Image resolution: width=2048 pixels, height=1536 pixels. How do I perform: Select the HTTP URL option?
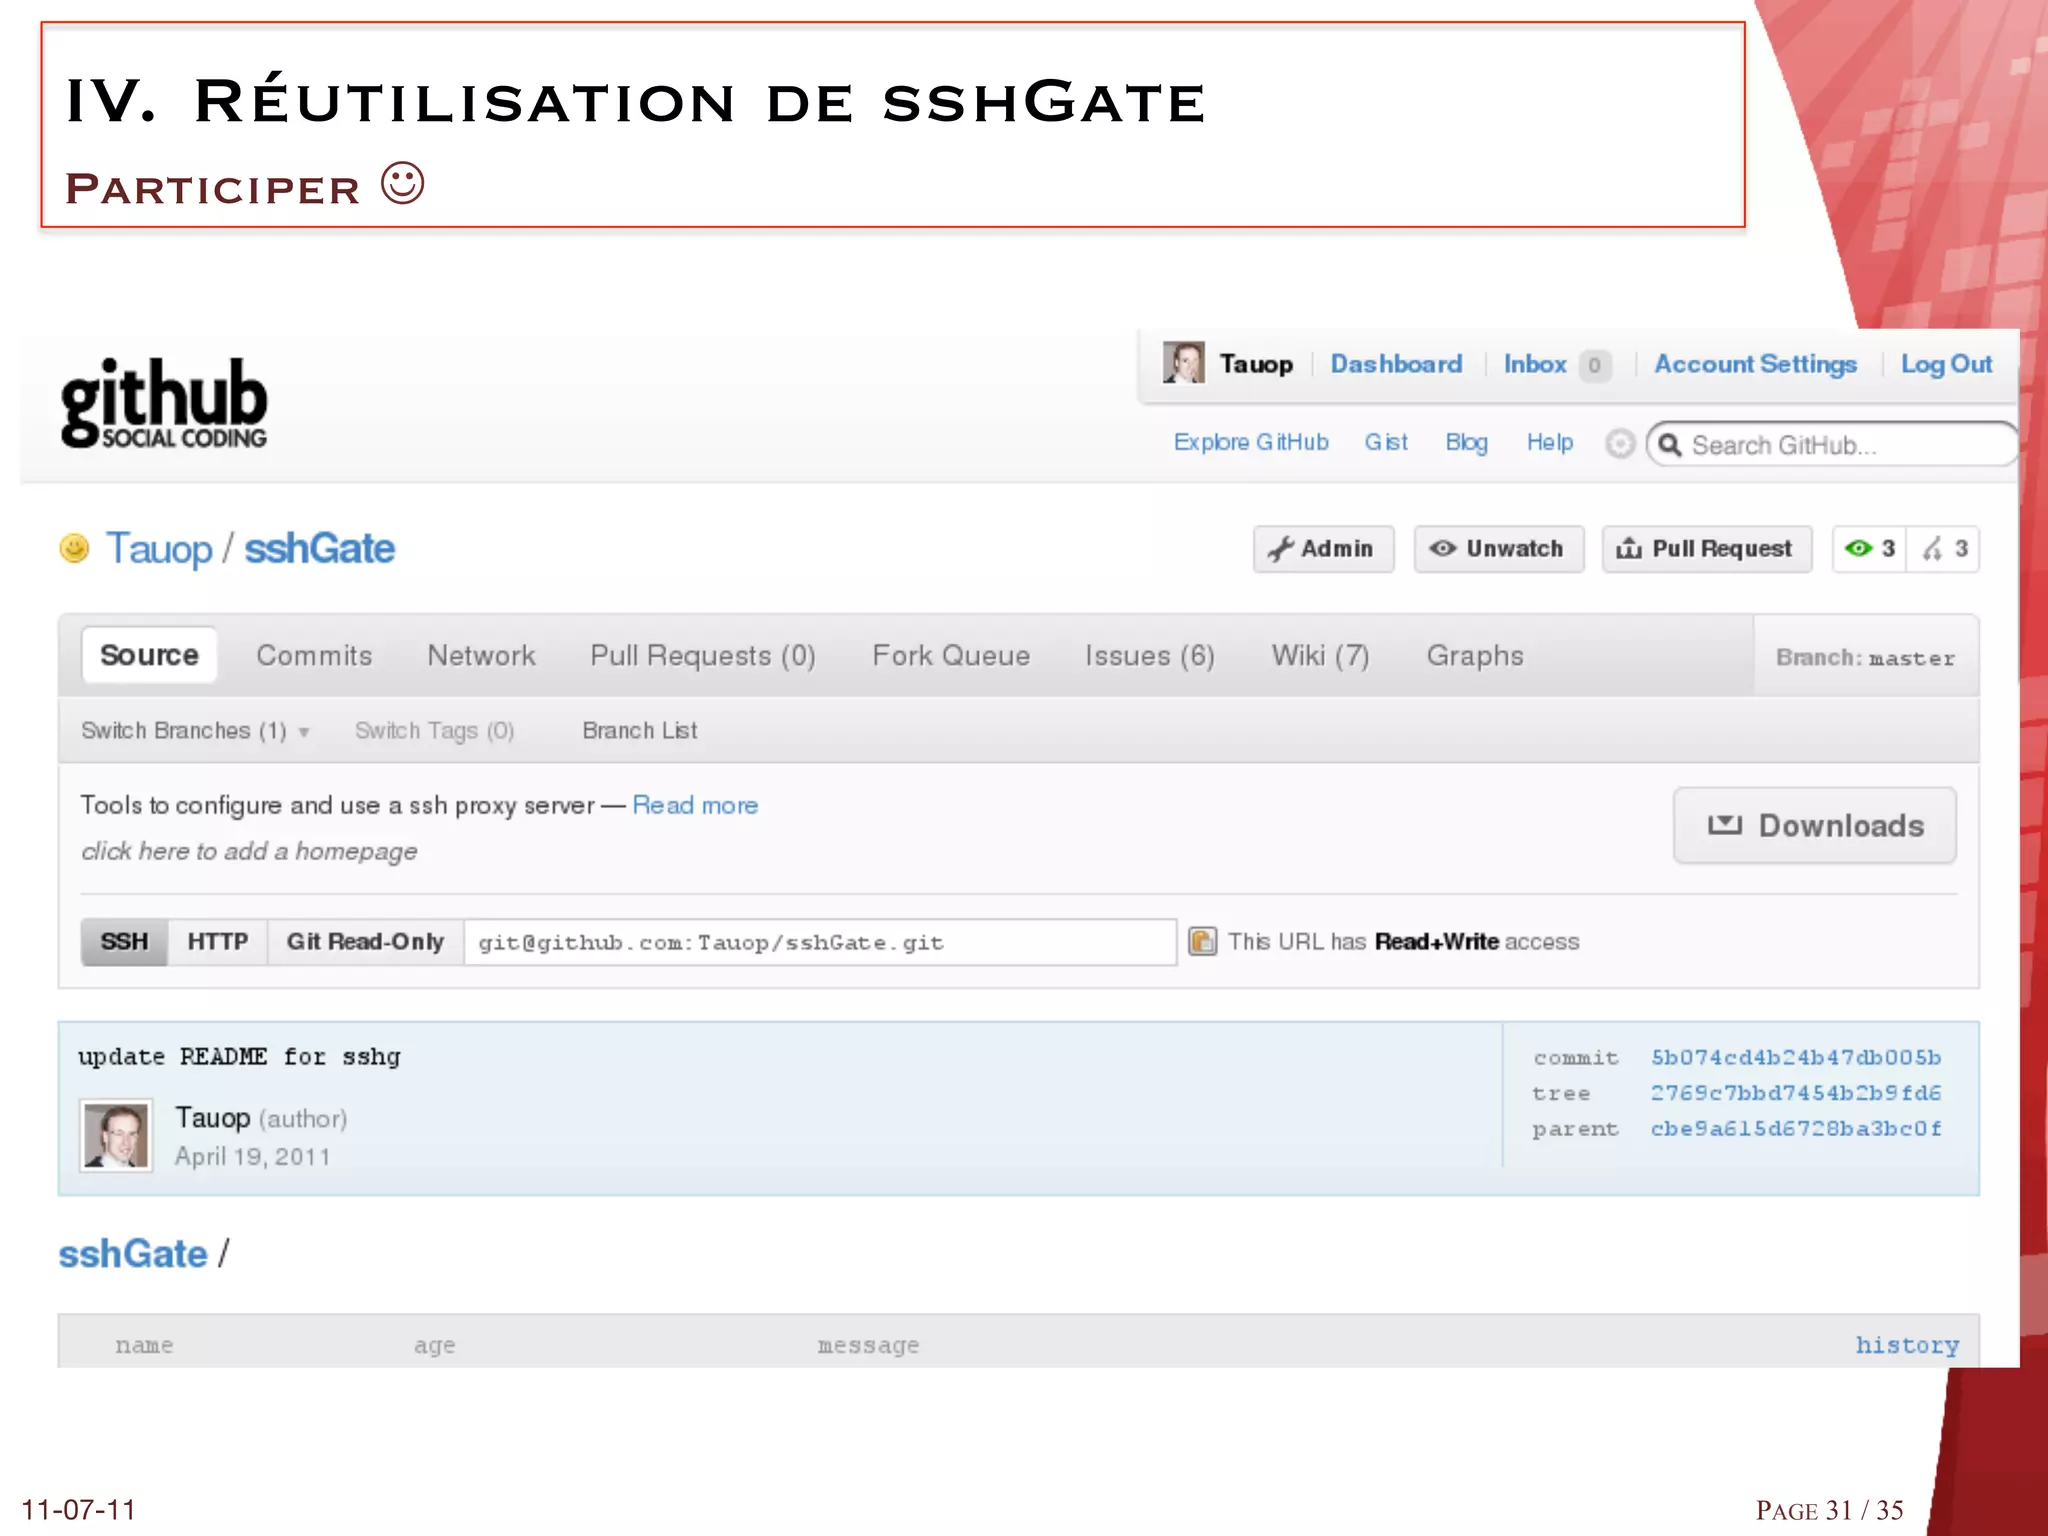pos(218,942)
